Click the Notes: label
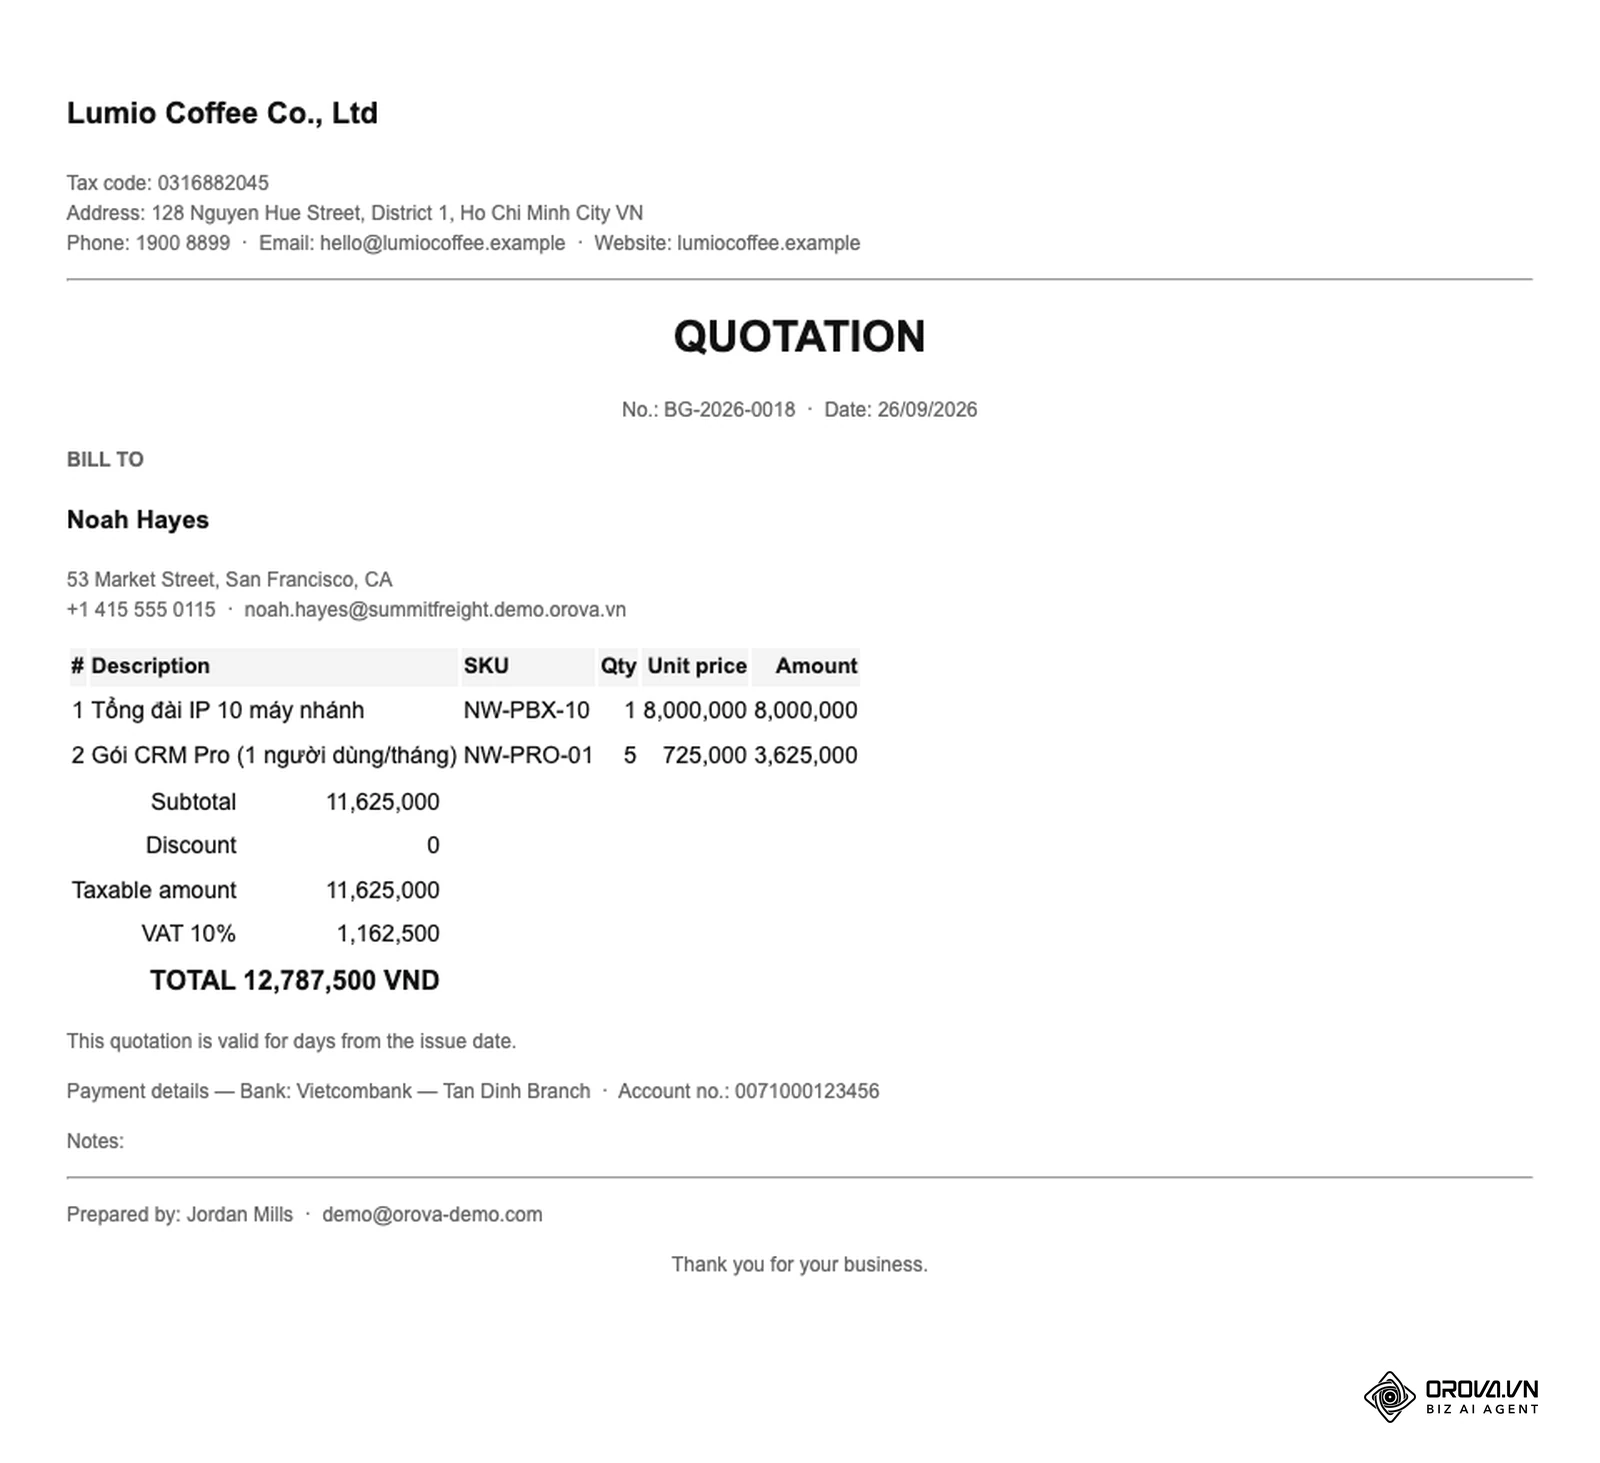This screenshot has height=1463, width=1600. point(95,1141)
